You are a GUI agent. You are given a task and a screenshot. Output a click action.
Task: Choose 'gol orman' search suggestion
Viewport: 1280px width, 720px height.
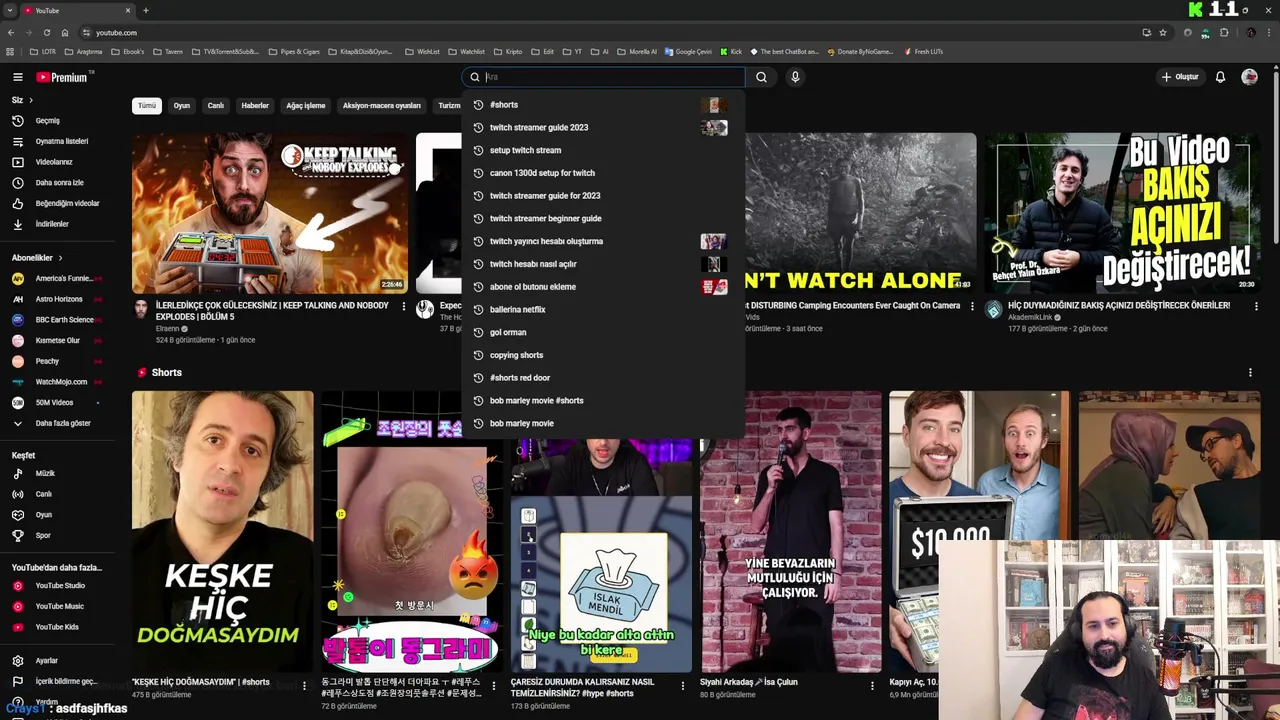point(603,332)
